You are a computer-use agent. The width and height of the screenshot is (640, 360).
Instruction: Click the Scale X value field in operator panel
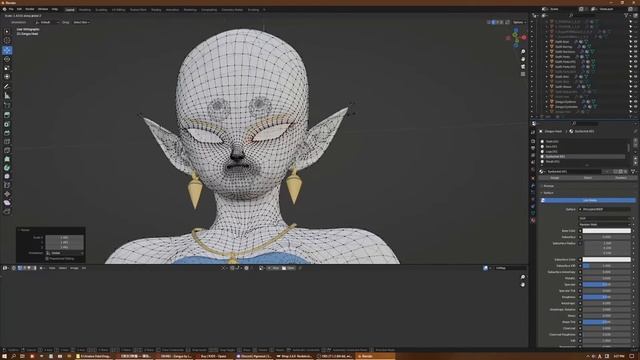(64, 238)
